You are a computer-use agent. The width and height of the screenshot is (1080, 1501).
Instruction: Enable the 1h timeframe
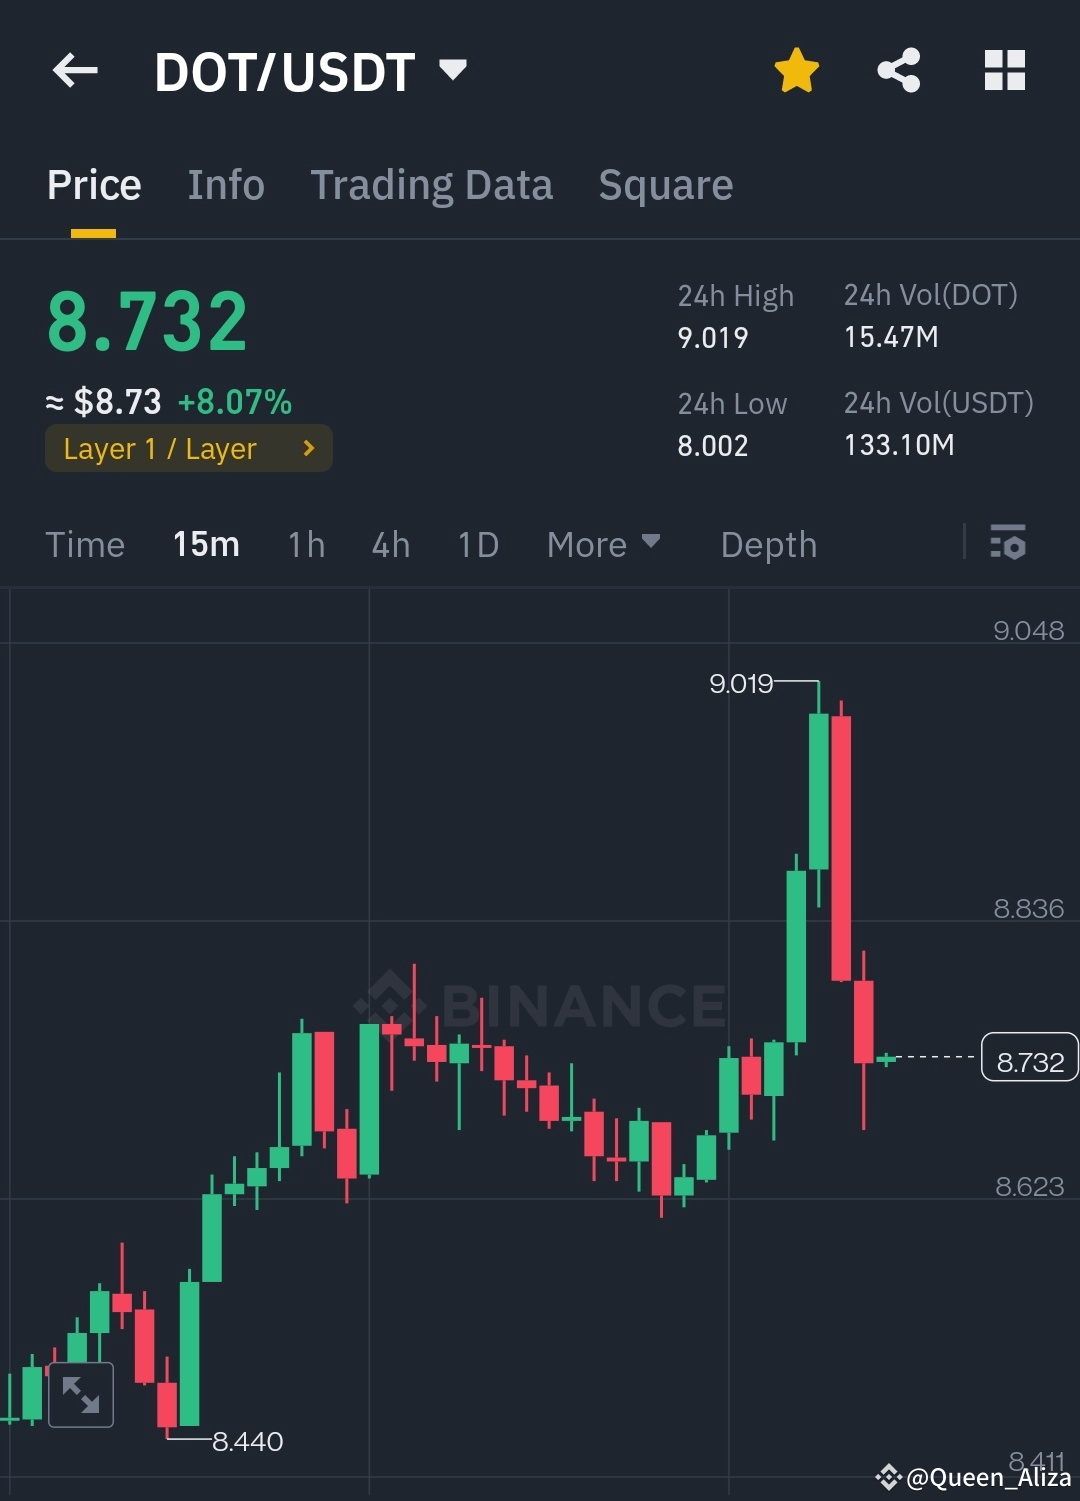click(305, 544)
